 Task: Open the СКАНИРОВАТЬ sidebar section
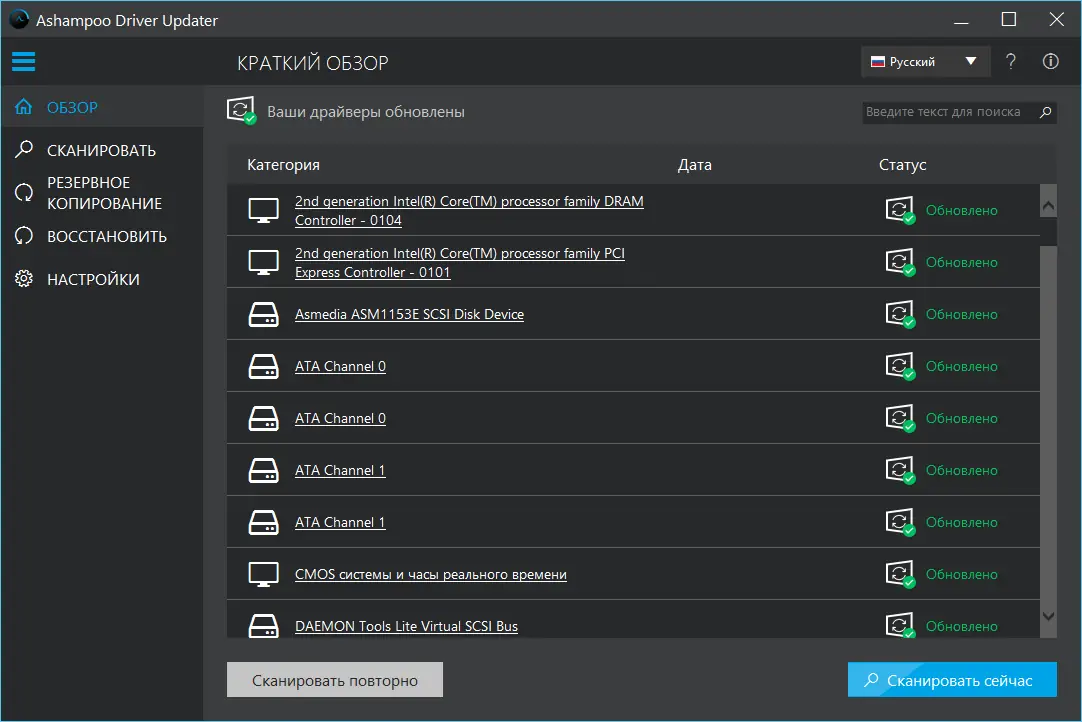click(x=101, y=151)
